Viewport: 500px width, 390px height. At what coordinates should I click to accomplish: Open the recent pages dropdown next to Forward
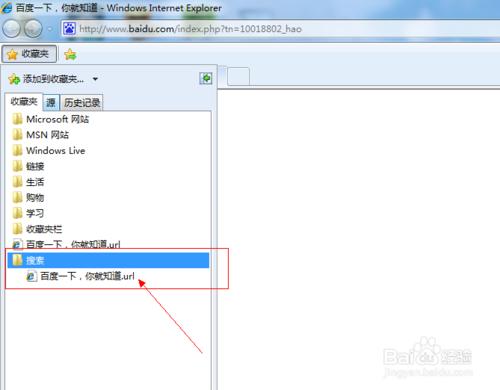pos(50,29)
